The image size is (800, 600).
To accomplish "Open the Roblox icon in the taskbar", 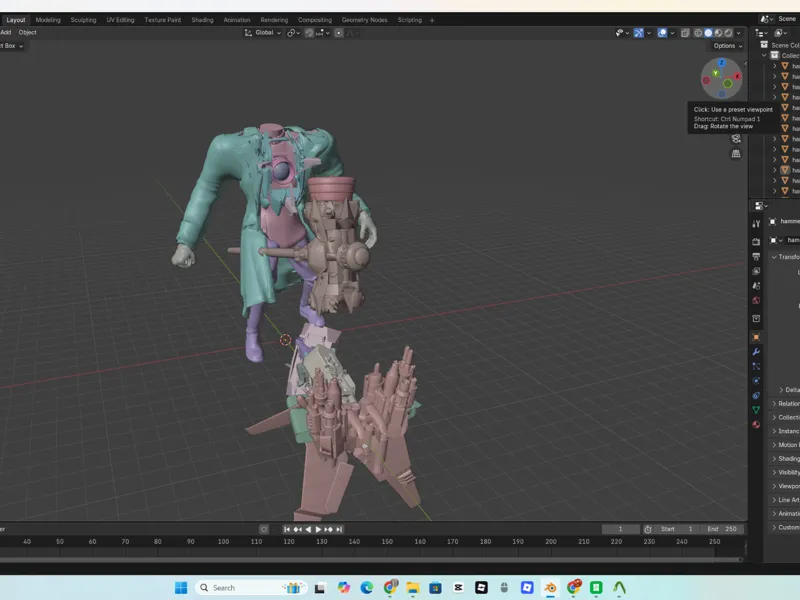I will coord(481,588).
